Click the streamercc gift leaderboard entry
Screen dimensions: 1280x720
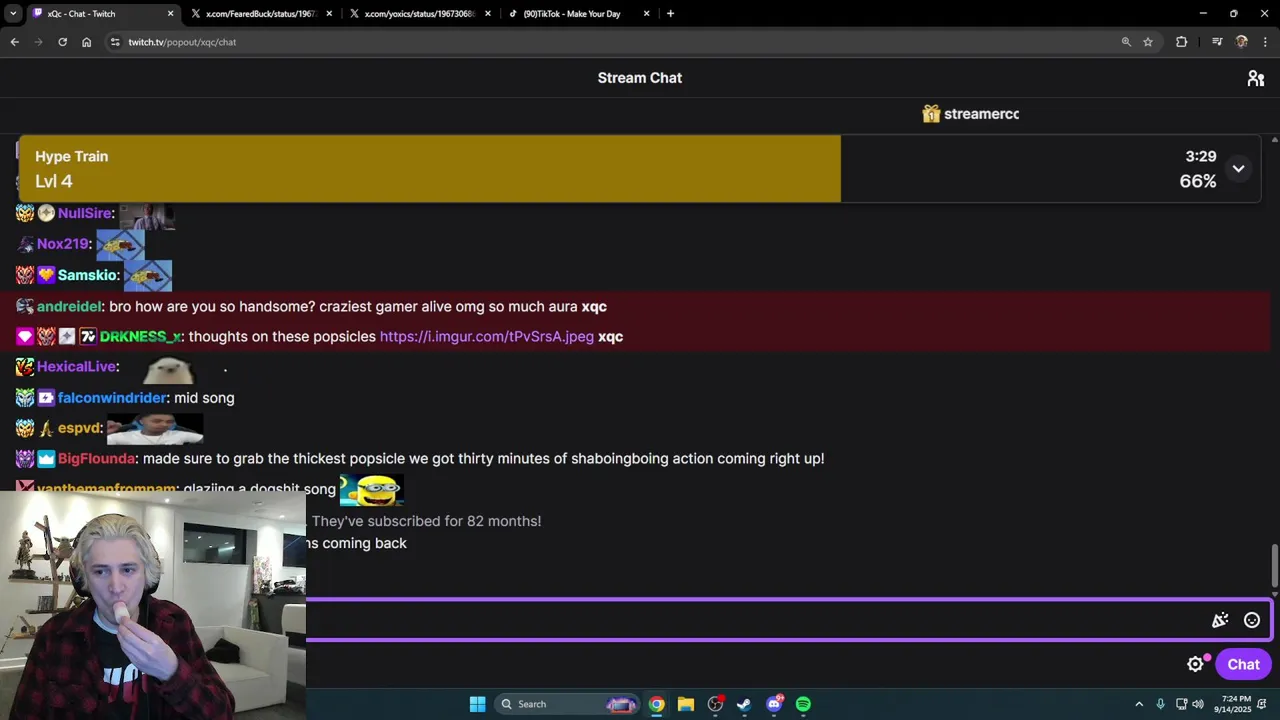(970, 114)
